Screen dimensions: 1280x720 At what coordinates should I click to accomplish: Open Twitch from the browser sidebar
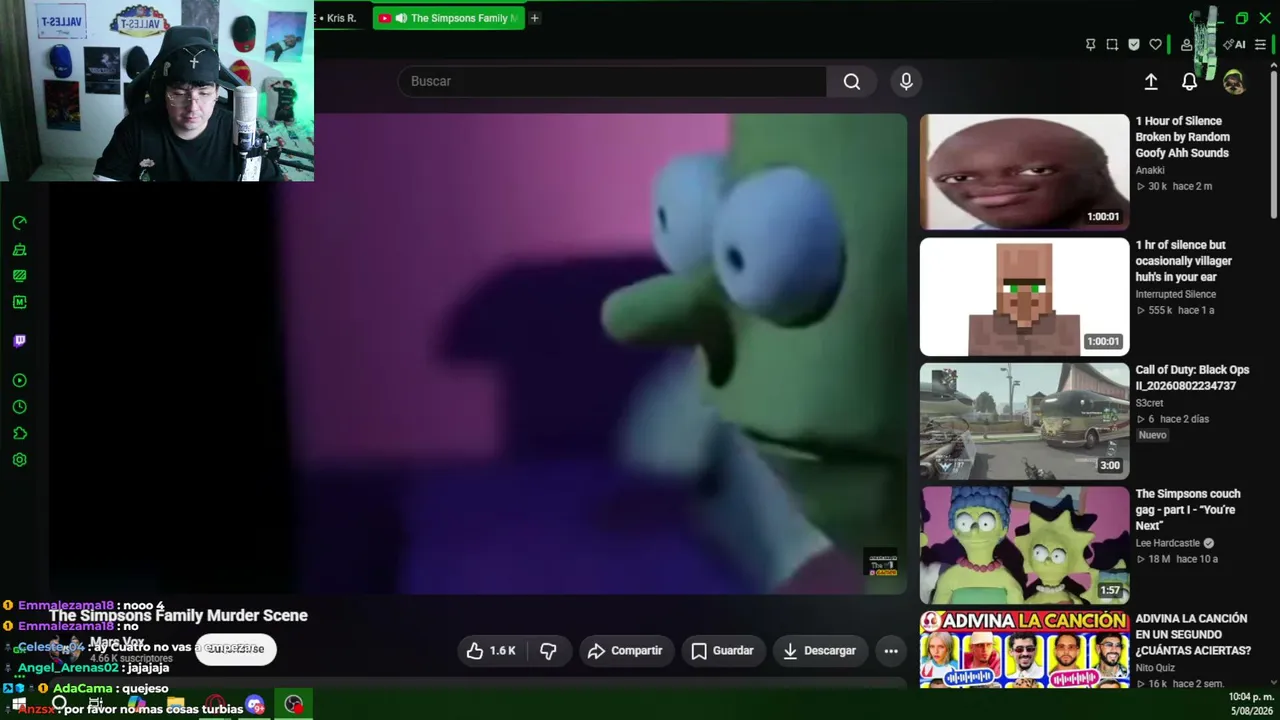point(19,341)
